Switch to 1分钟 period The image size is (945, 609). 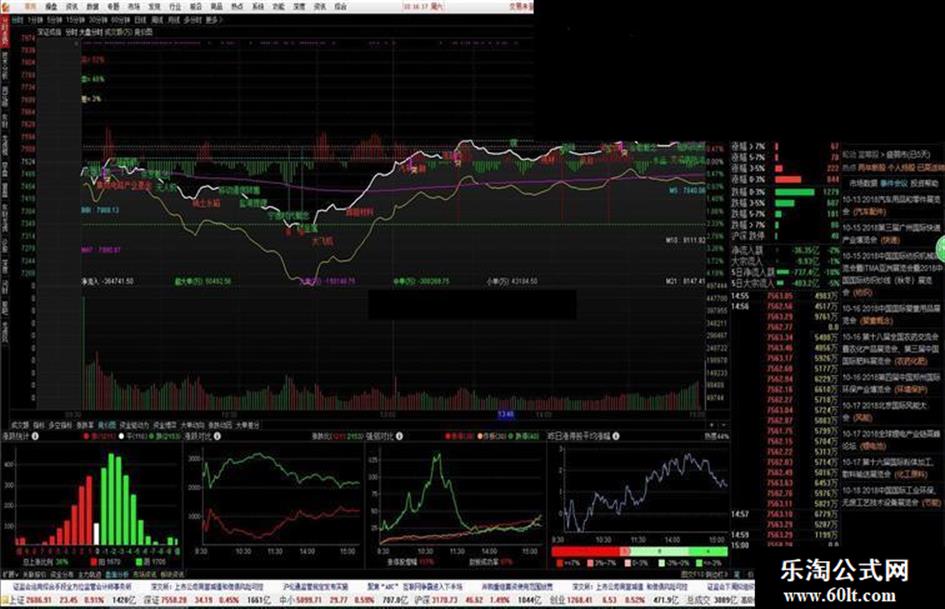pyautogui.click(x=36, y=20)
